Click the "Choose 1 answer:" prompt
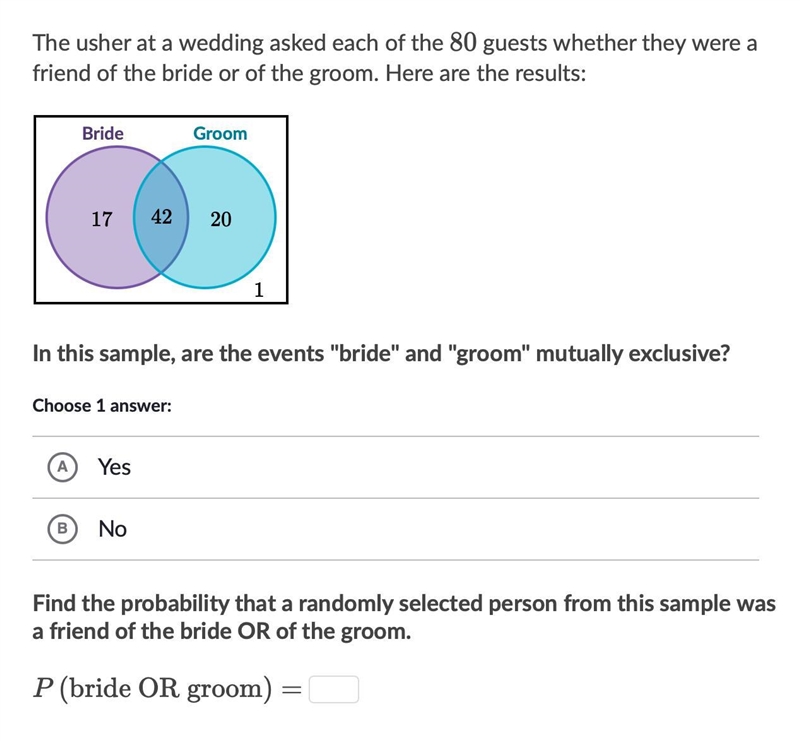Viewport: 800px width, 741px height. pos(102,406)
